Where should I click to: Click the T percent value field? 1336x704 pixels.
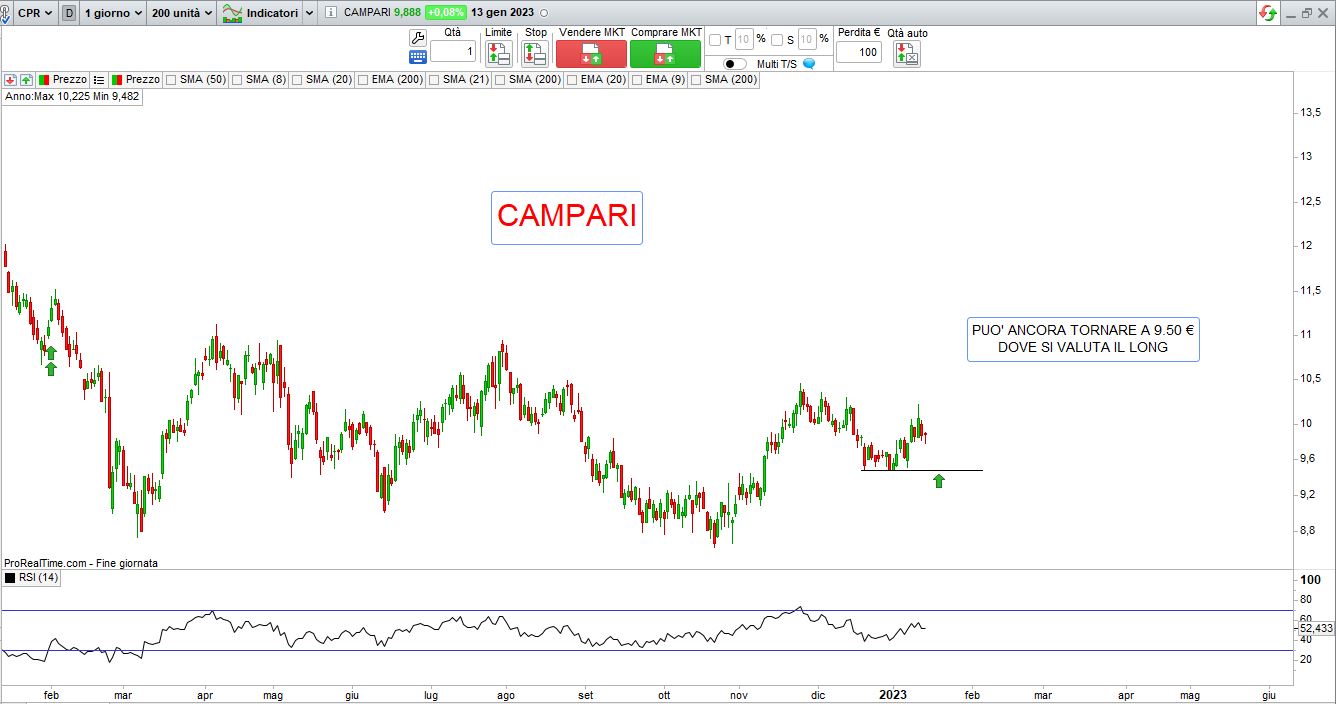pos(743,40)
